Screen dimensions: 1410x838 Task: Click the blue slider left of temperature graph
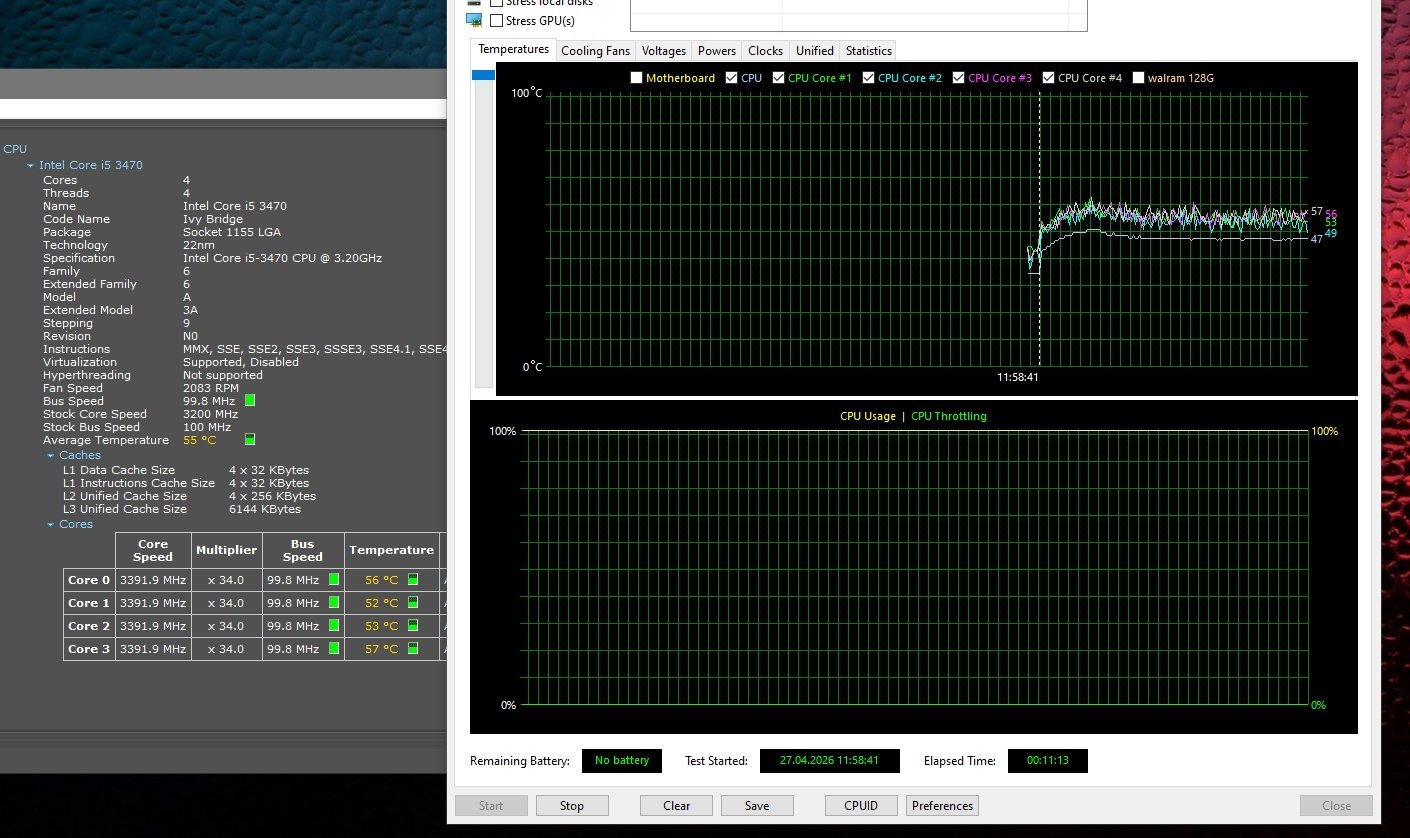click(483, 75)
